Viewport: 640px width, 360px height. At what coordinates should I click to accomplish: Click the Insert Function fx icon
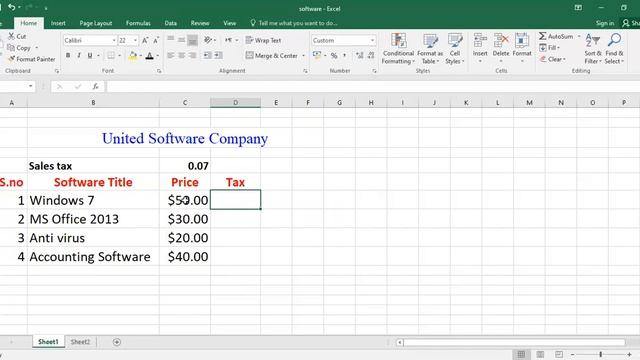tap(96, 87)
